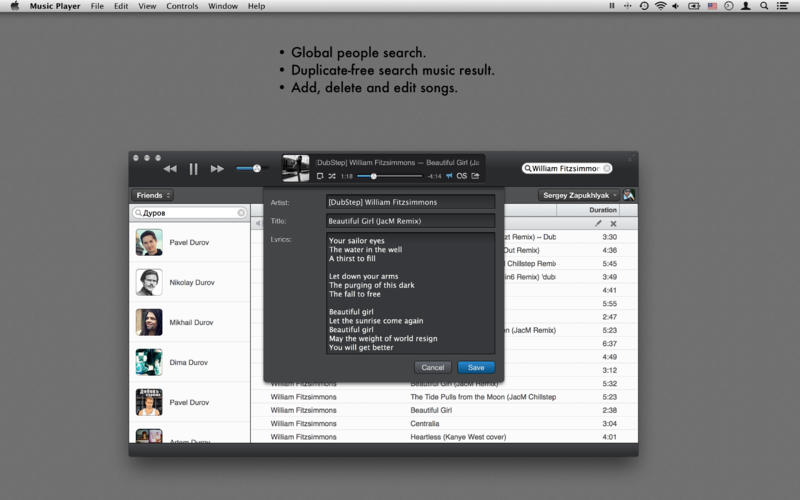The height and width of the screenshot is (500, 800).
Task: Toggle the broadcast megaphone icon
Action: click(449, 176)
